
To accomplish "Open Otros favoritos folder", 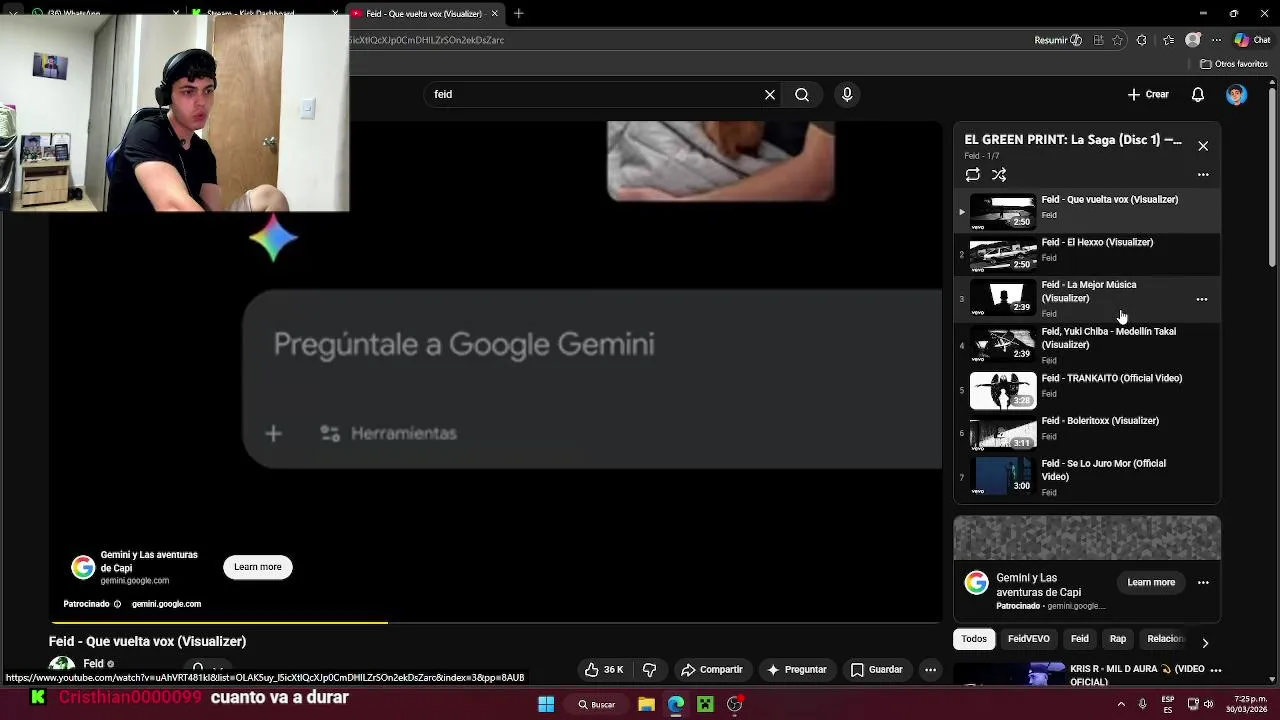I will 1234,64.
